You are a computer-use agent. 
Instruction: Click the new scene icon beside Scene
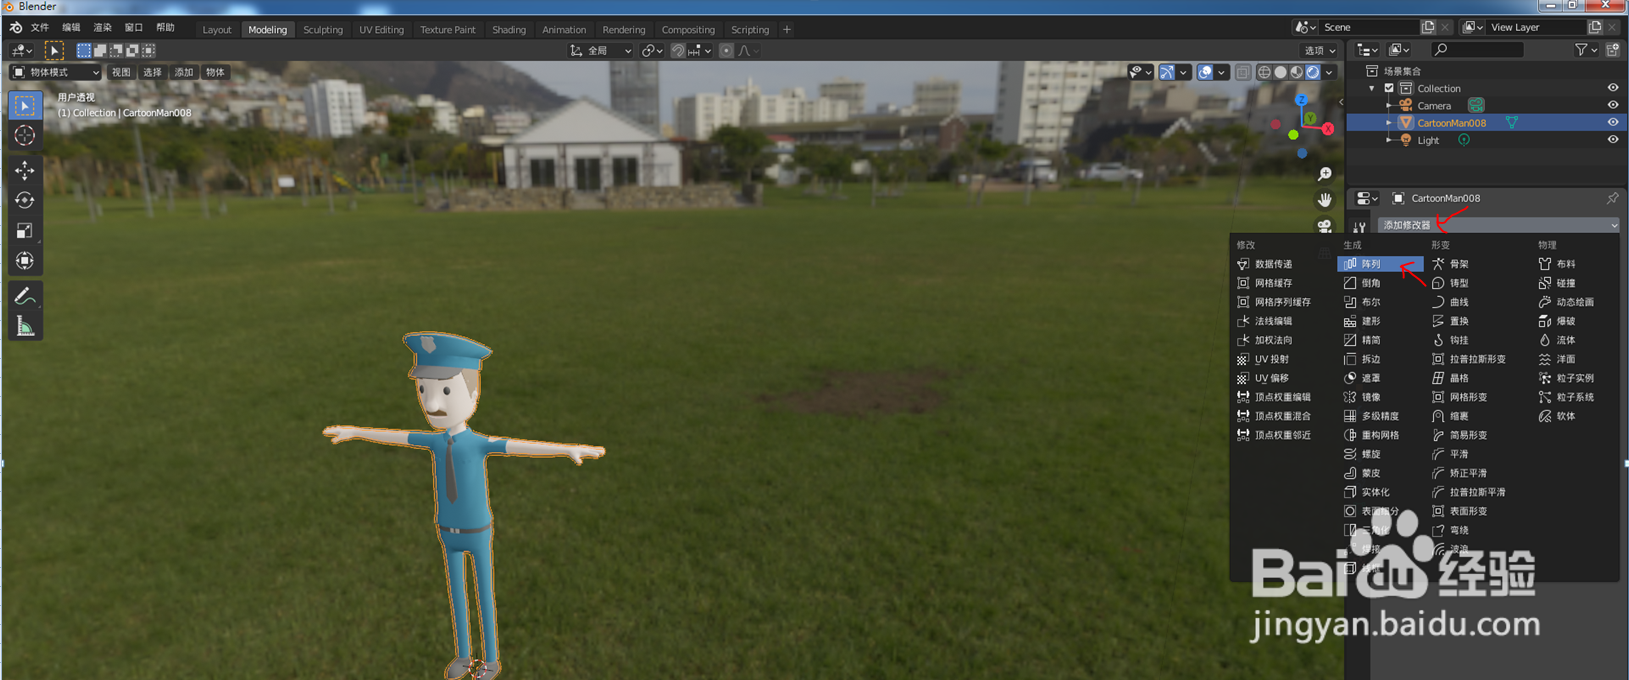[1428, 27]
